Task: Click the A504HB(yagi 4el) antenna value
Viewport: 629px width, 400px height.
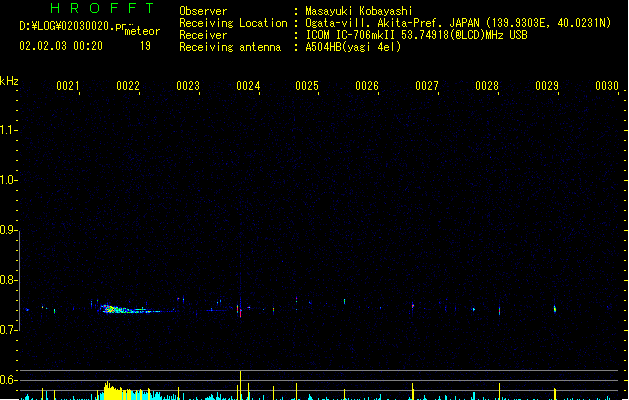Action: pyautogui.click(x=353, y=47)
